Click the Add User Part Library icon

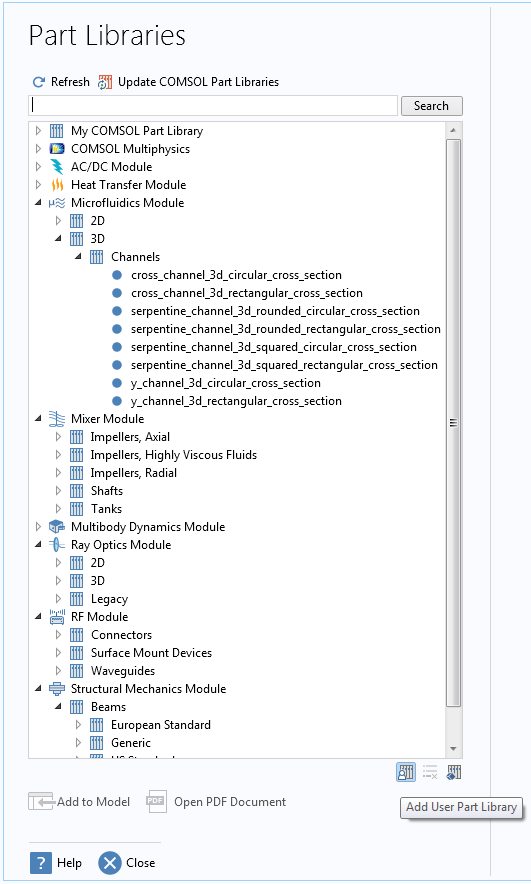(x=406, y=772)
